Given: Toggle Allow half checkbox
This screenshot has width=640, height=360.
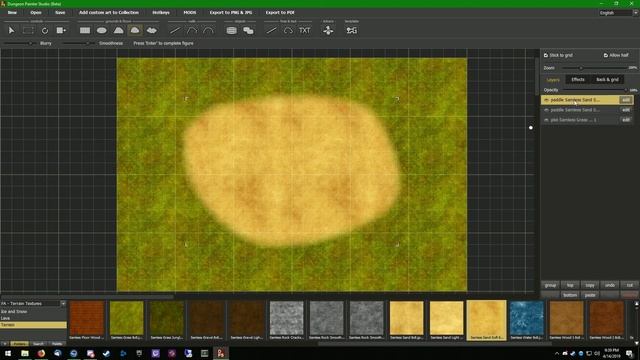Looking at the screenshot, I should [606, 55].
